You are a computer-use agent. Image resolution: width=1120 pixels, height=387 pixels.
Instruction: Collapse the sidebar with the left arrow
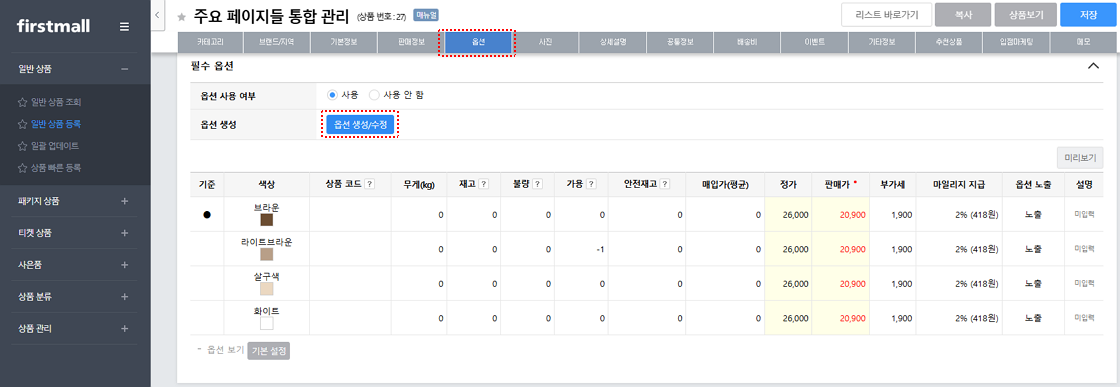point(157,14)
